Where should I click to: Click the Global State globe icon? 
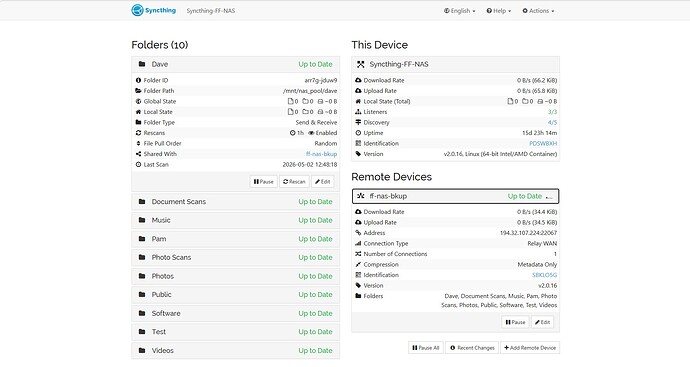click(138, 101)
